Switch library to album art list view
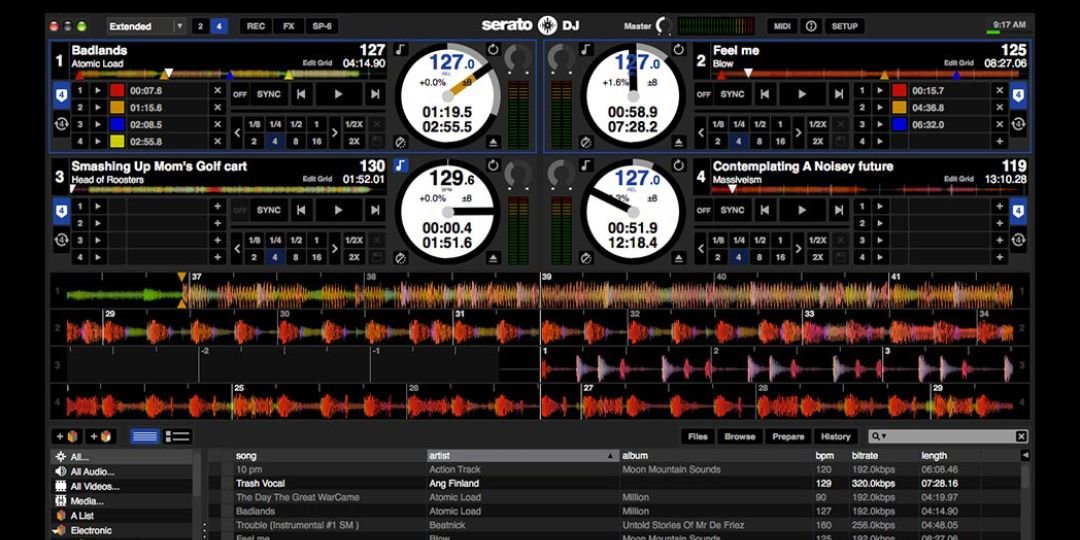Screen dimensions: 1080x540 [x=178, y=436]
